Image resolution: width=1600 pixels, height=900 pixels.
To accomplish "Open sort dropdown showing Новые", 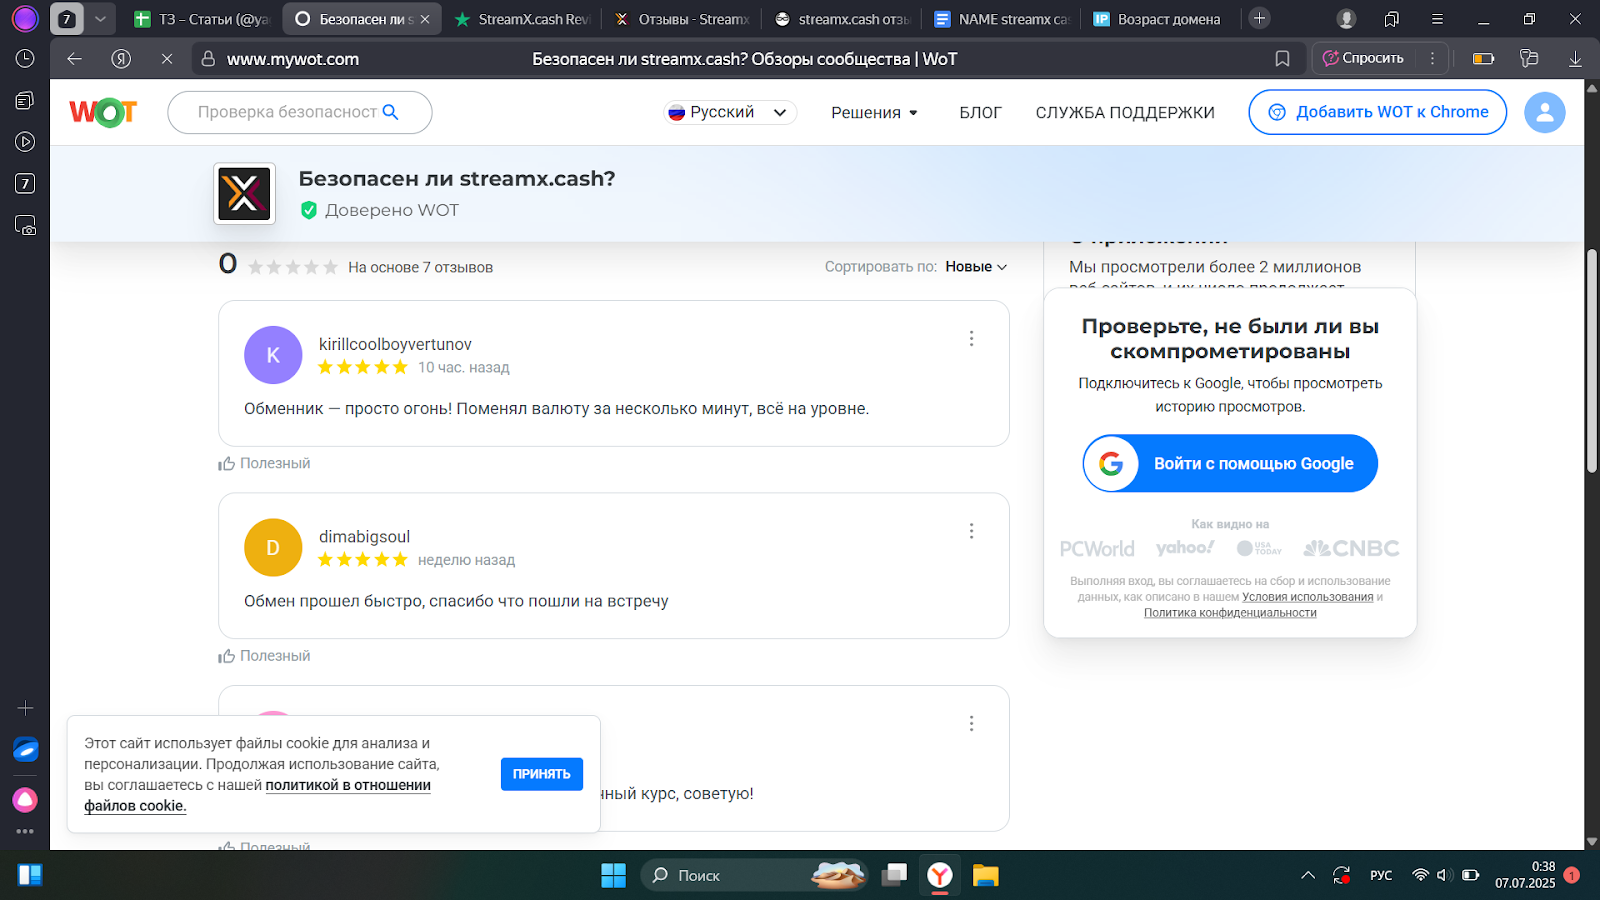I will [x=976, y=267].
